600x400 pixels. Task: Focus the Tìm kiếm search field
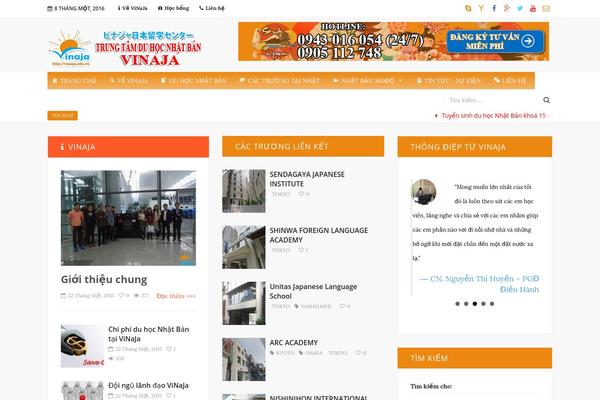coord(493,100)
